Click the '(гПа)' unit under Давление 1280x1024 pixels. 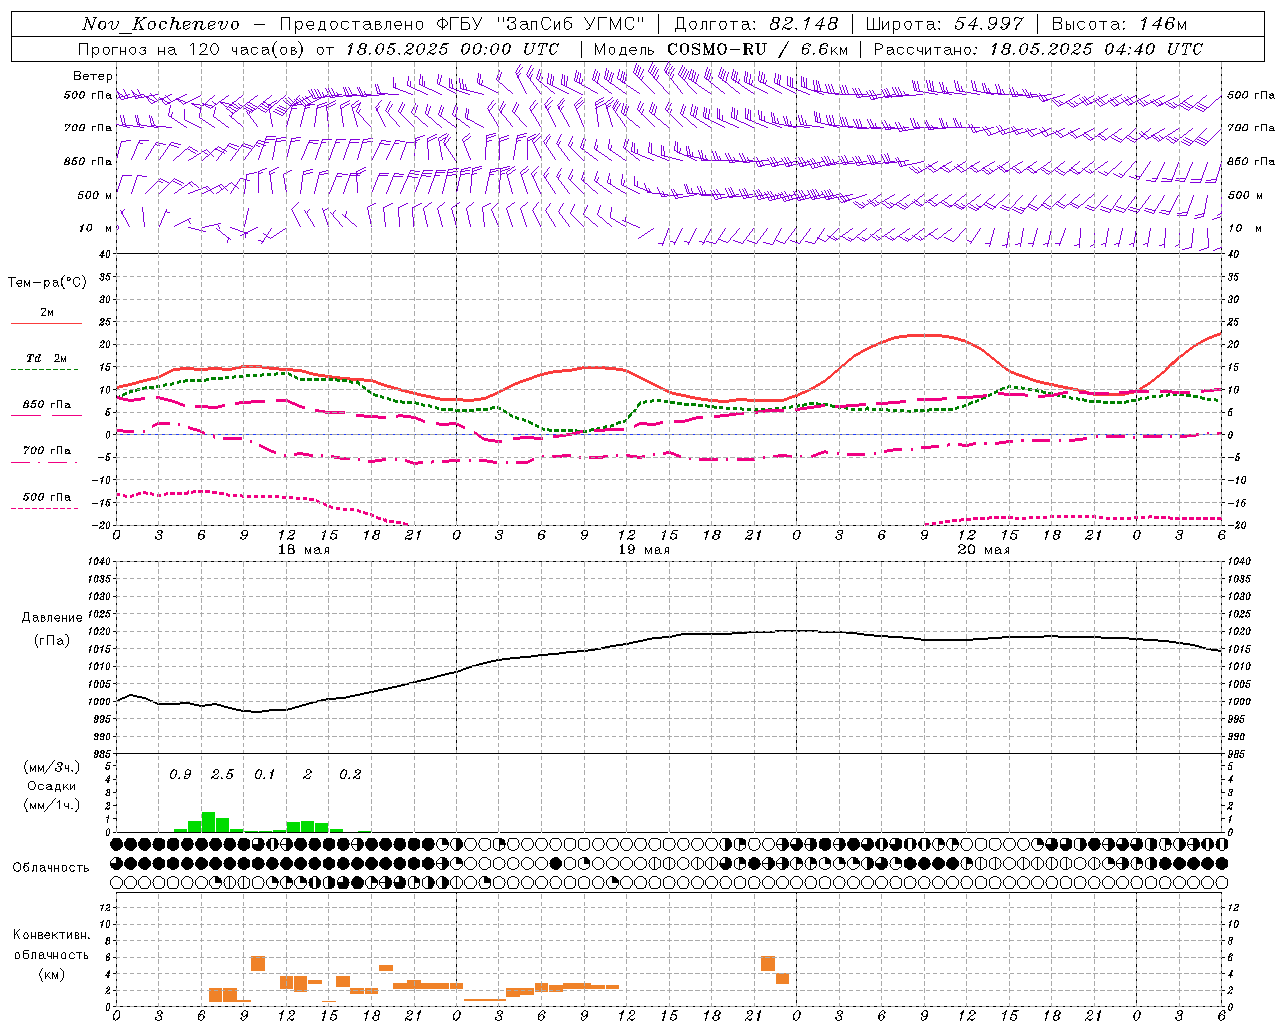pos(52,641)
